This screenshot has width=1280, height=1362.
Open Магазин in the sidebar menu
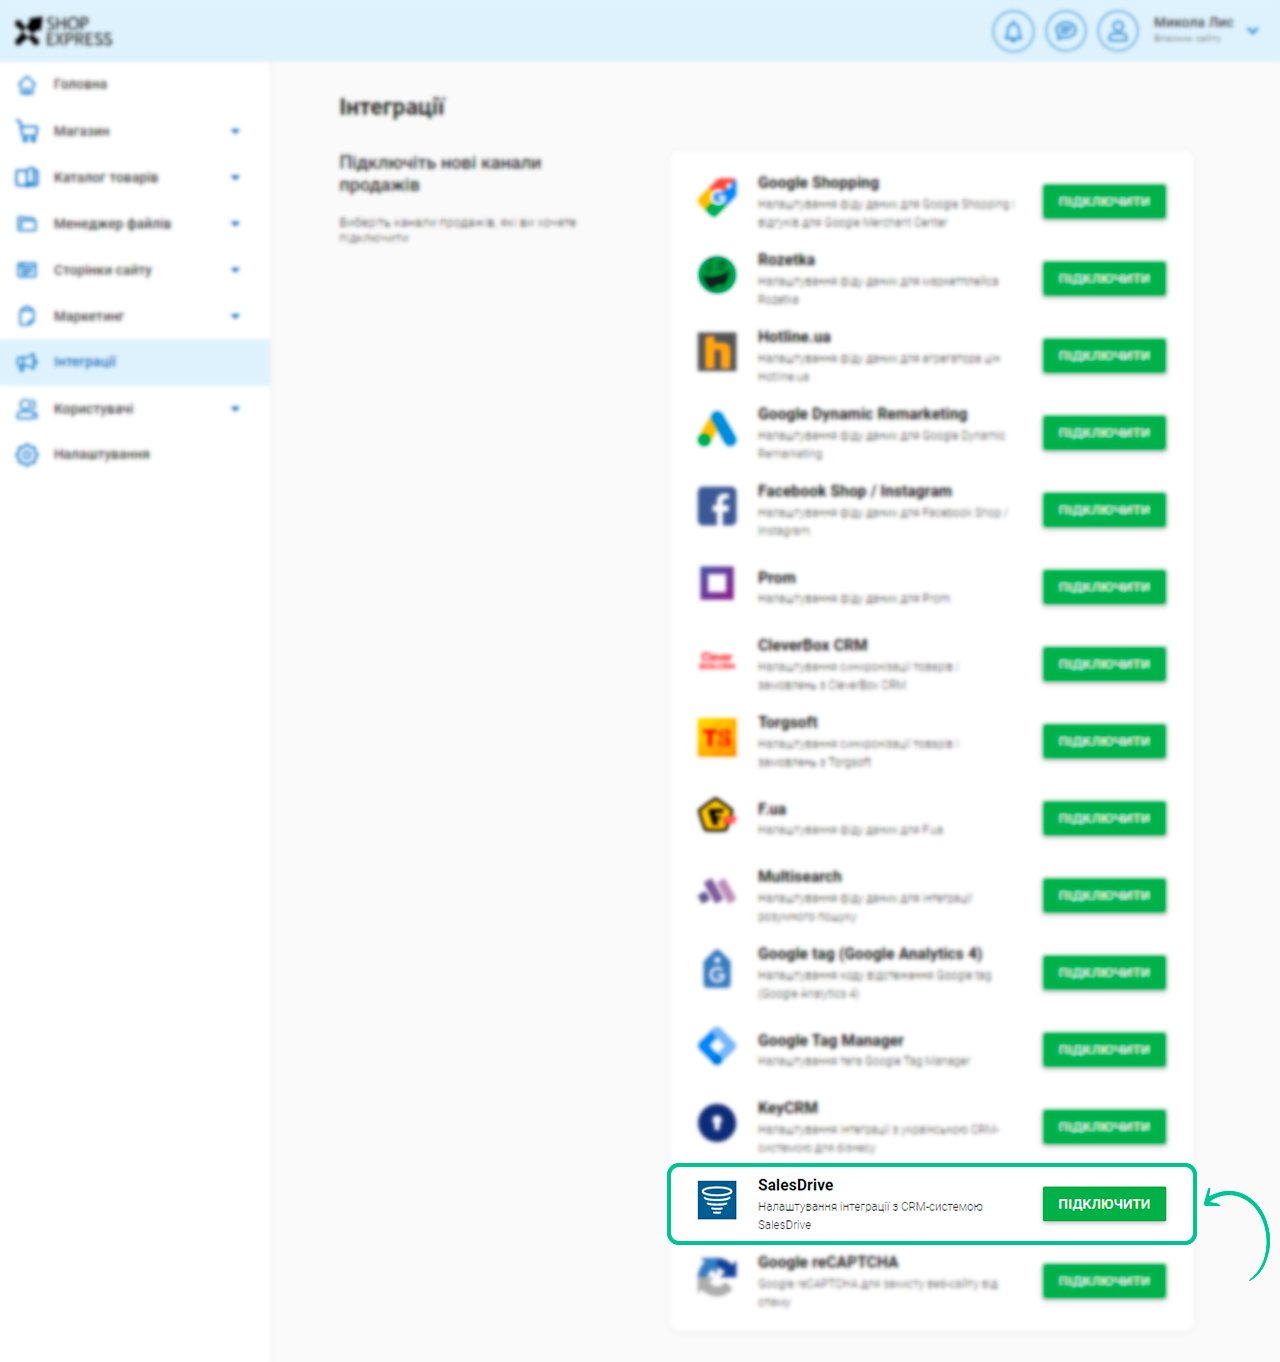tap(82, 131)
